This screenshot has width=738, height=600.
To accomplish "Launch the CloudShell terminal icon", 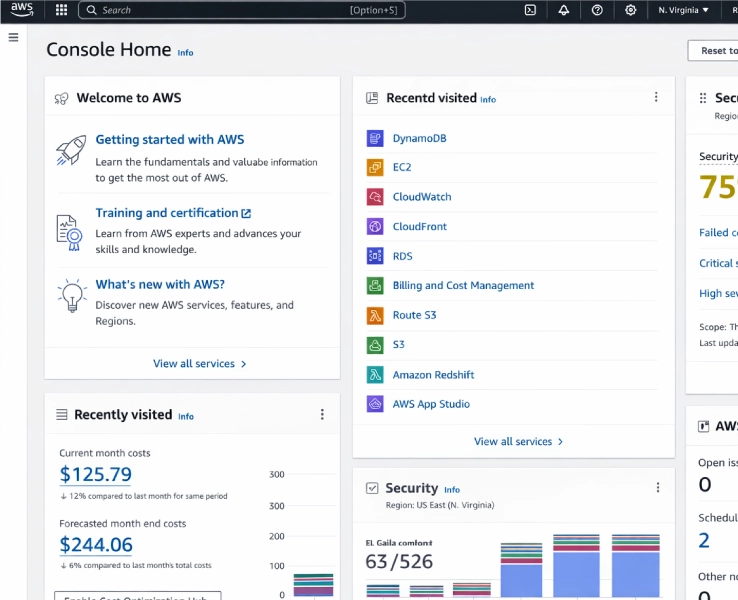I will click(x=530, y=10).
